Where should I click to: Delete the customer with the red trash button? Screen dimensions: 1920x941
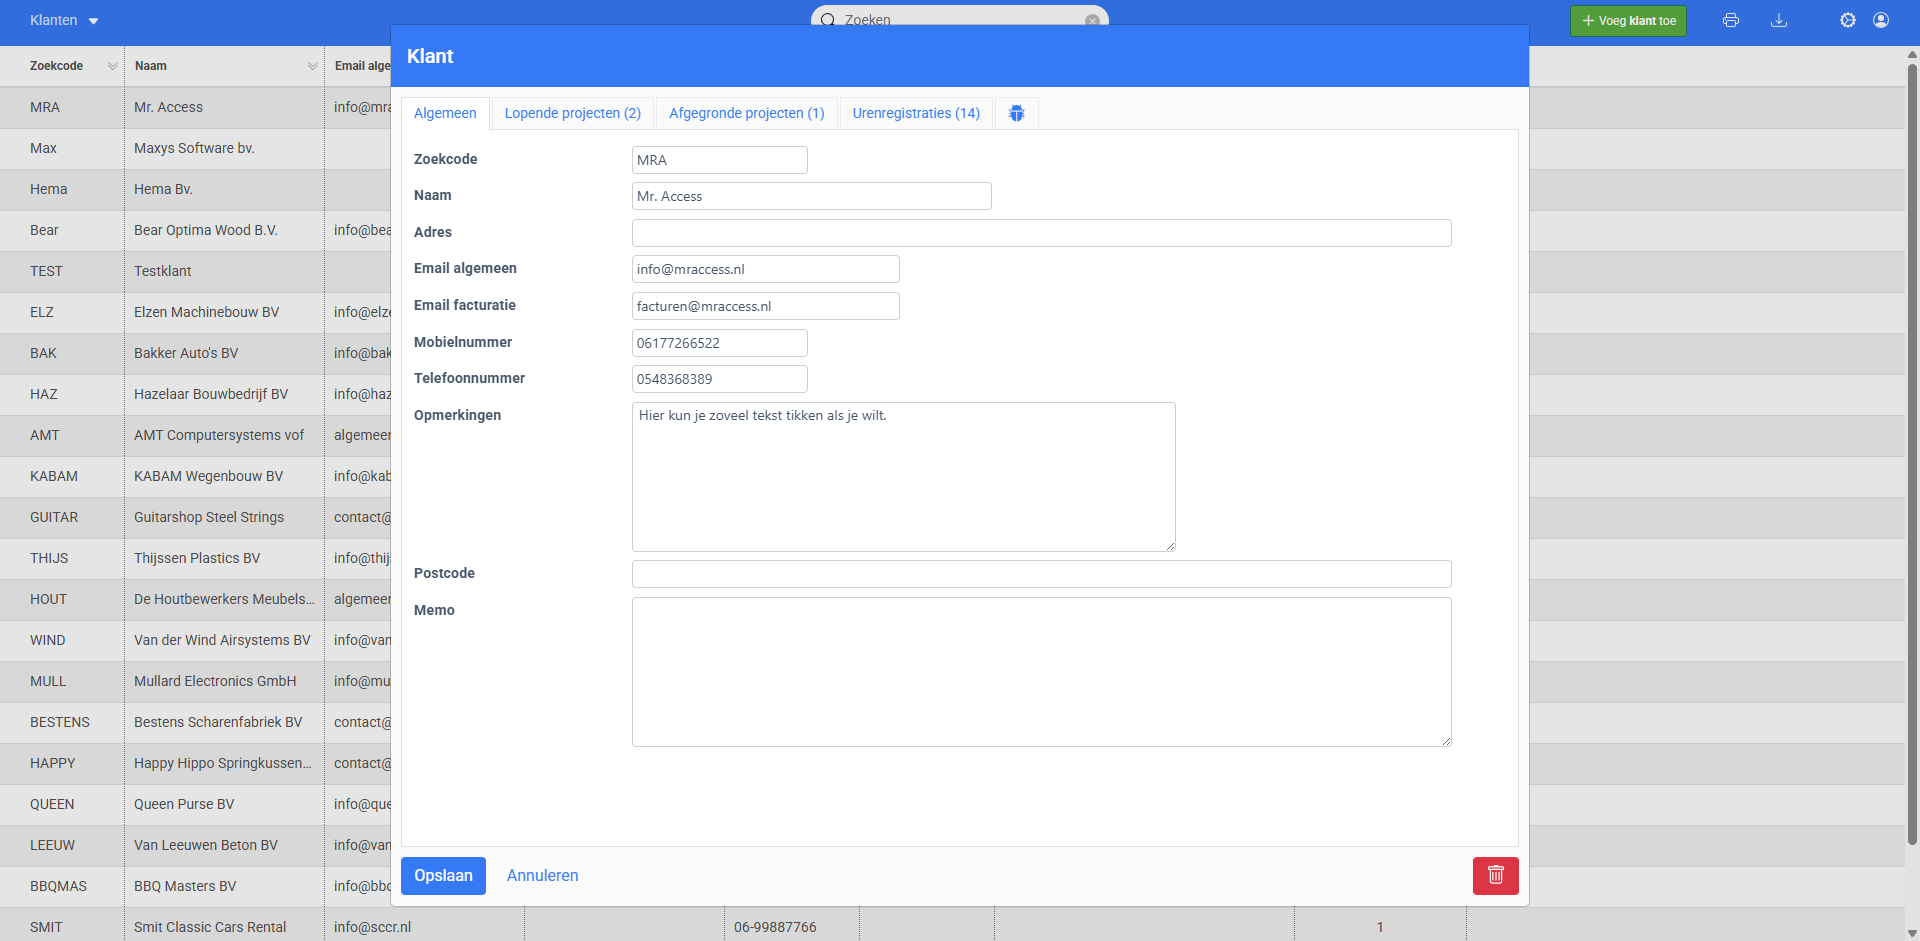tap(1495, 875)
